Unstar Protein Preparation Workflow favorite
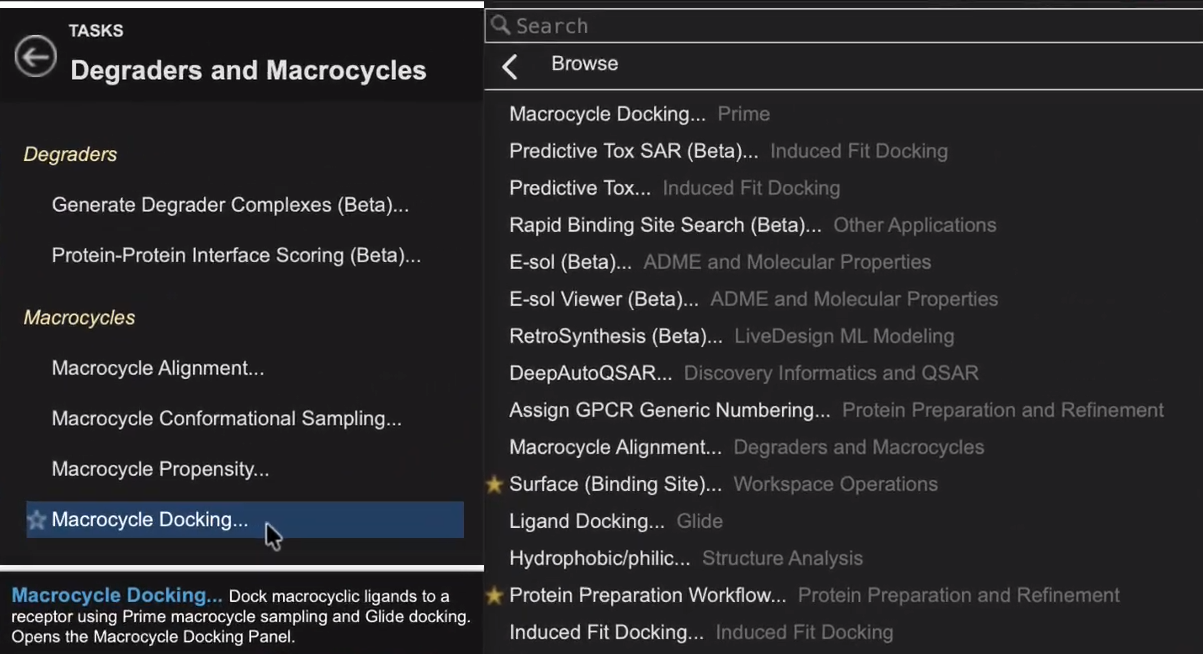This screenshot has height=654, width=1203. (x=494, y=595)
